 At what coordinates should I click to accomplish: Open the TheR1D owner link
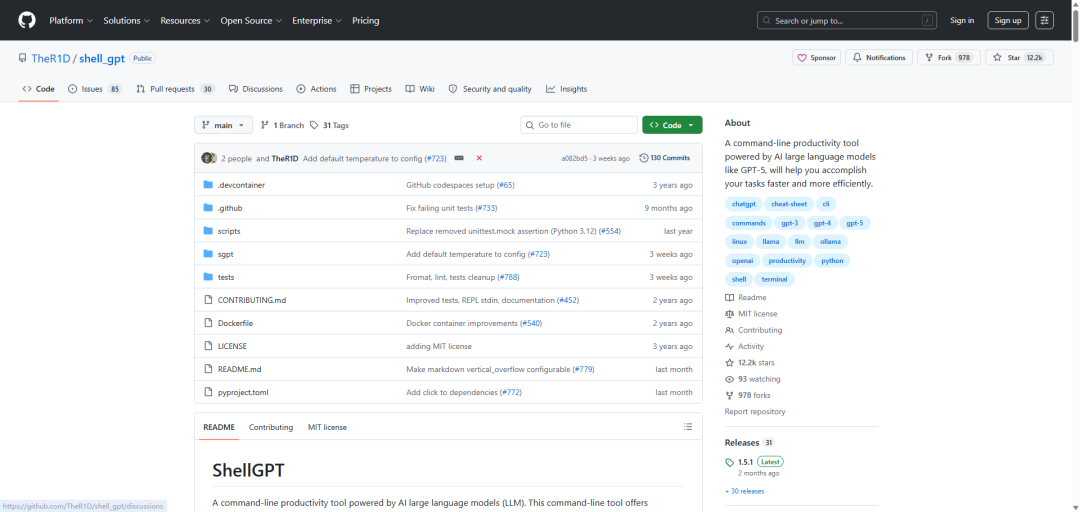click(51, 59)
